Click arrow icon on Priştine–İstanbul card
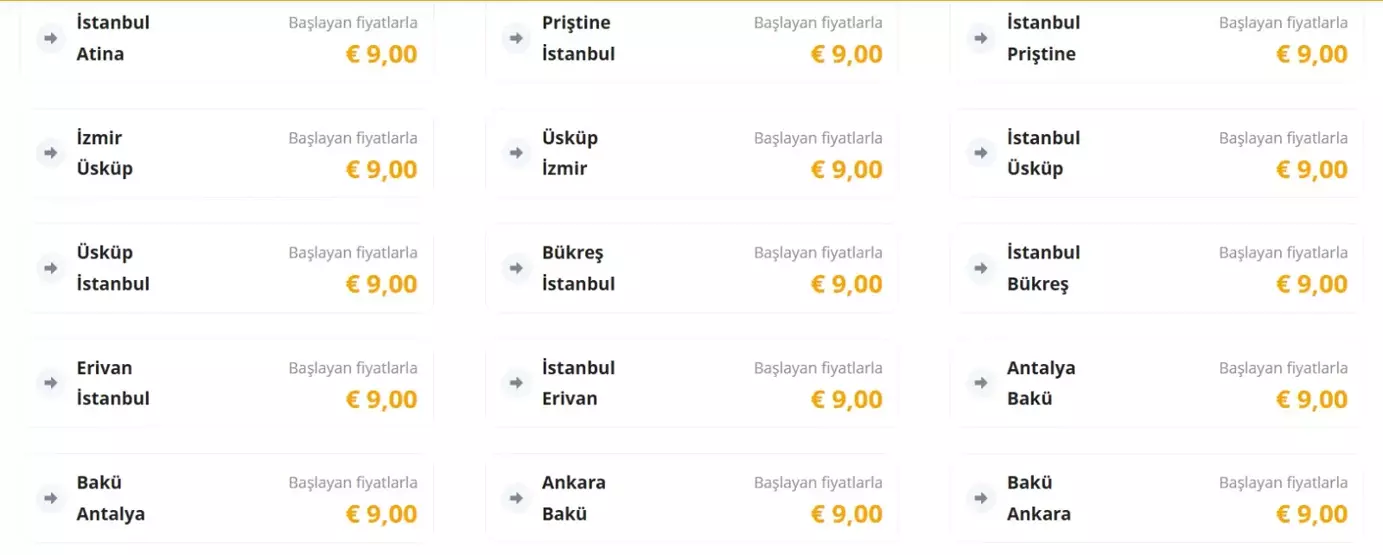Screen dimensions: 1383x555 pos(516,38)
